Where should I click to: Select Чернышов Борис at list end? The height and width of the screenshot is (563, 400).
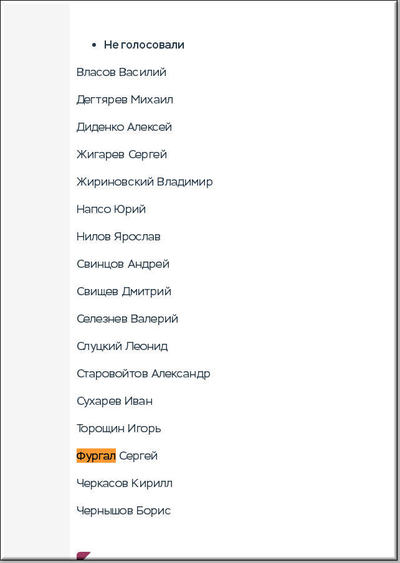(124, 511)
